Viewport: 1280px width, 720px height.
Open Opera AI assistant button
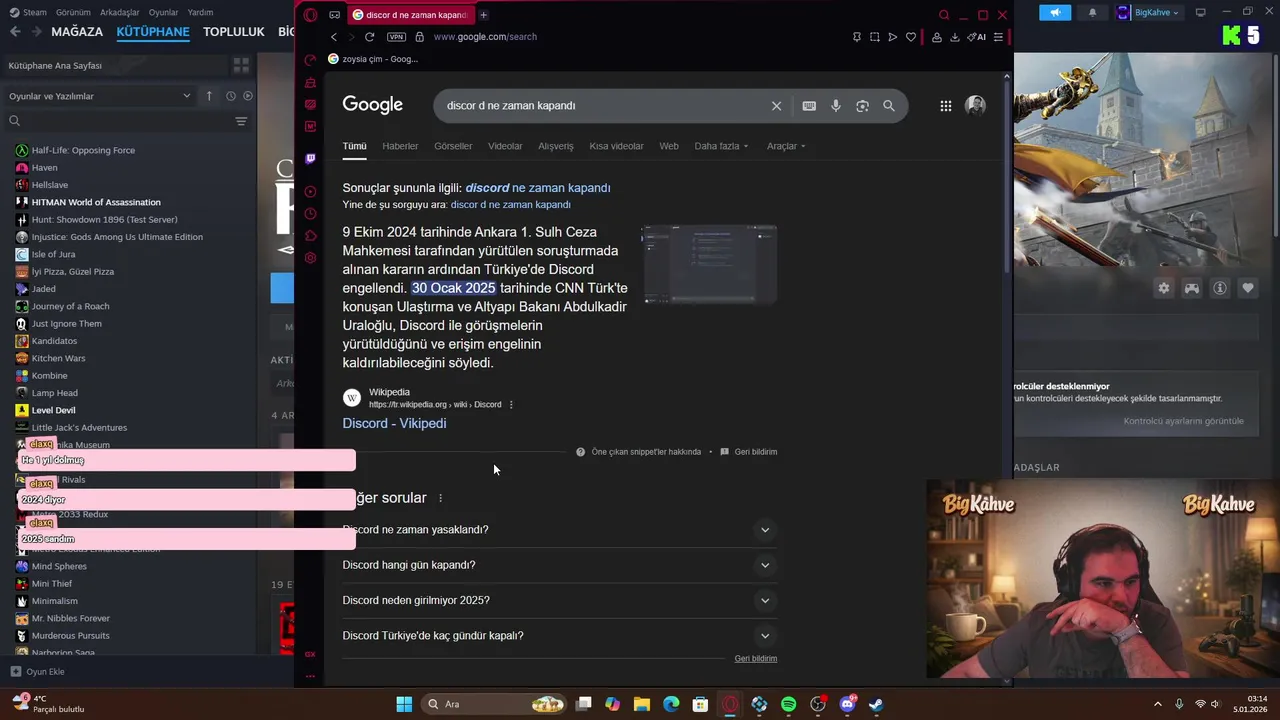[976, 37]
